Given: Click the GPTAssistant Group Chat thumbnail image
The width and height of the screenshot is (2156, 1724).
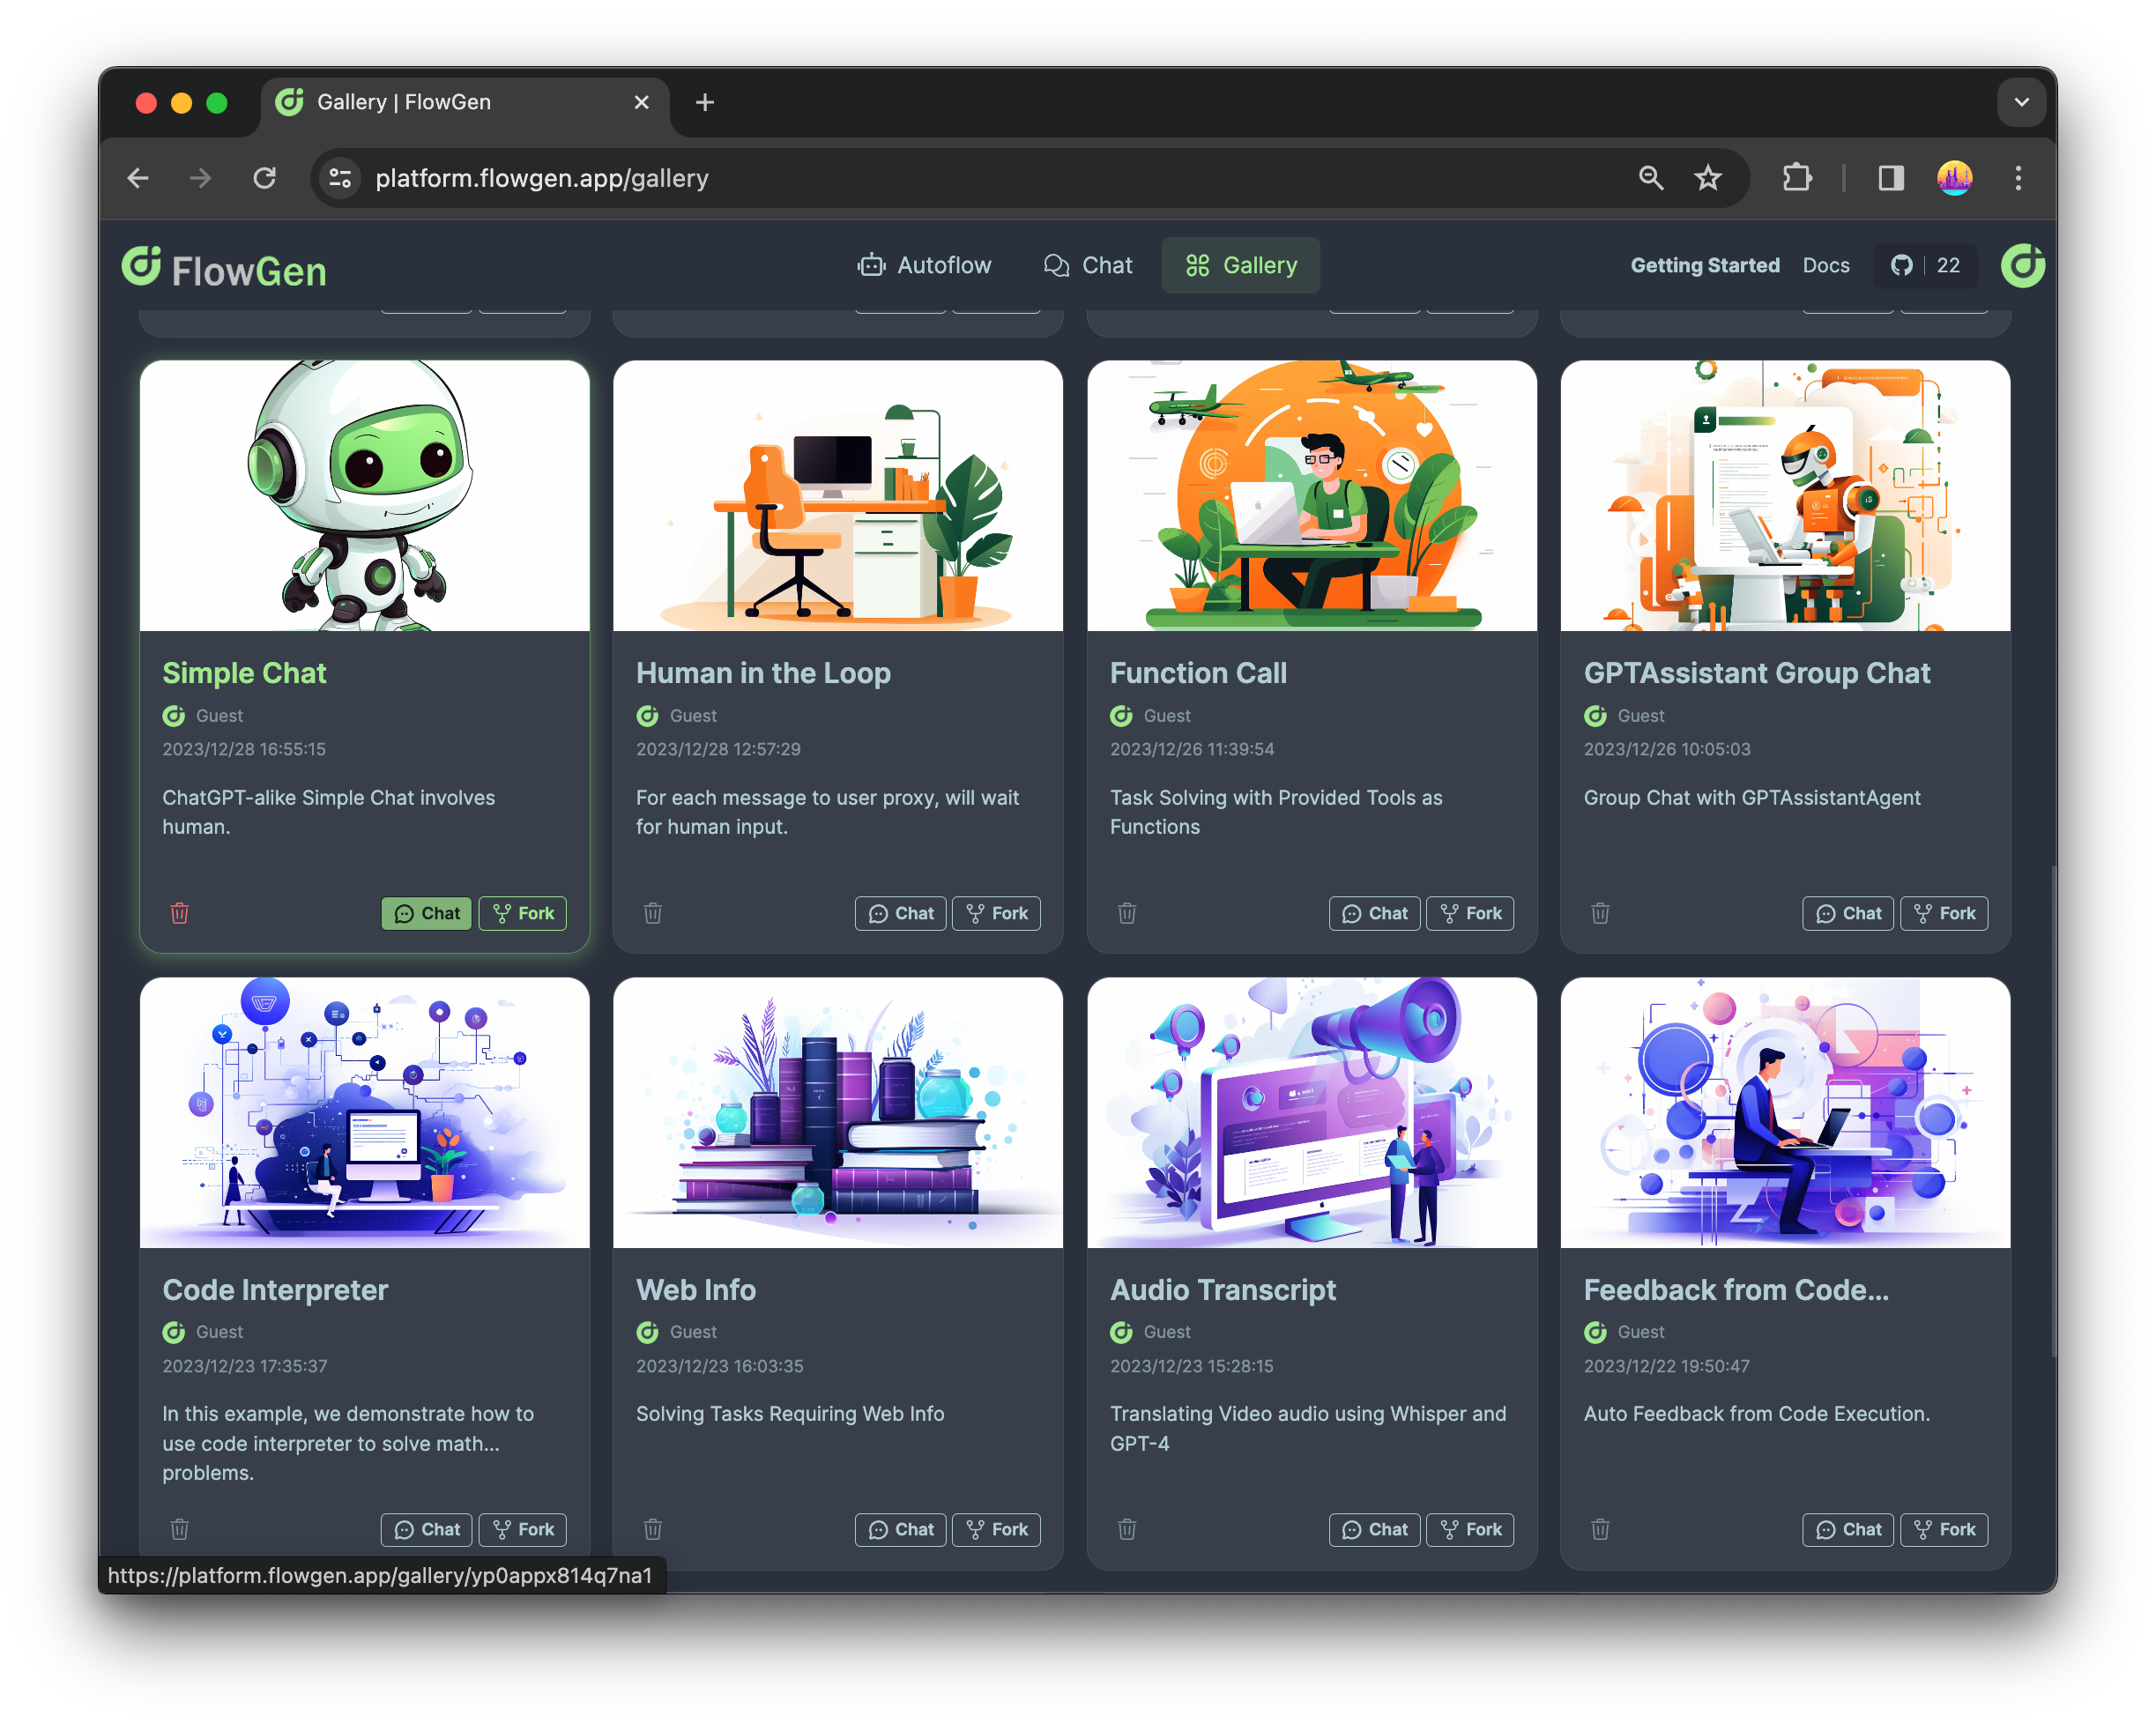Looking at the screenshot, I should point(1785,496).
